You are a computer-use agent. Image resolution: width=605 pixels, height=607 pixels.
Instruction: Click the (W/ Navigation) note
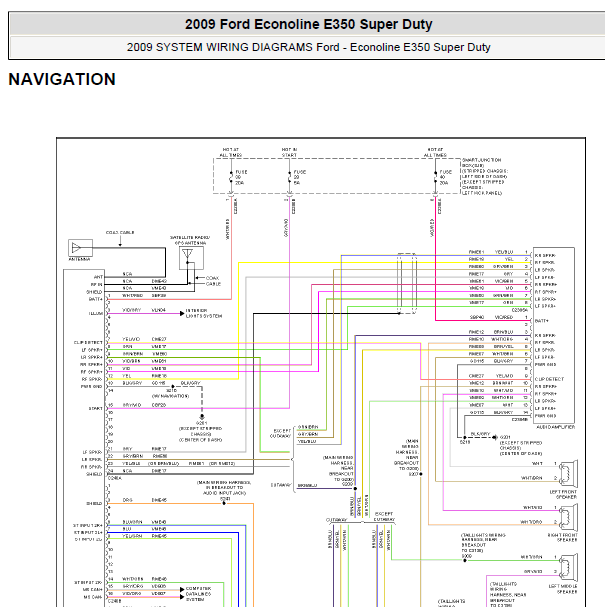(170, 396)
